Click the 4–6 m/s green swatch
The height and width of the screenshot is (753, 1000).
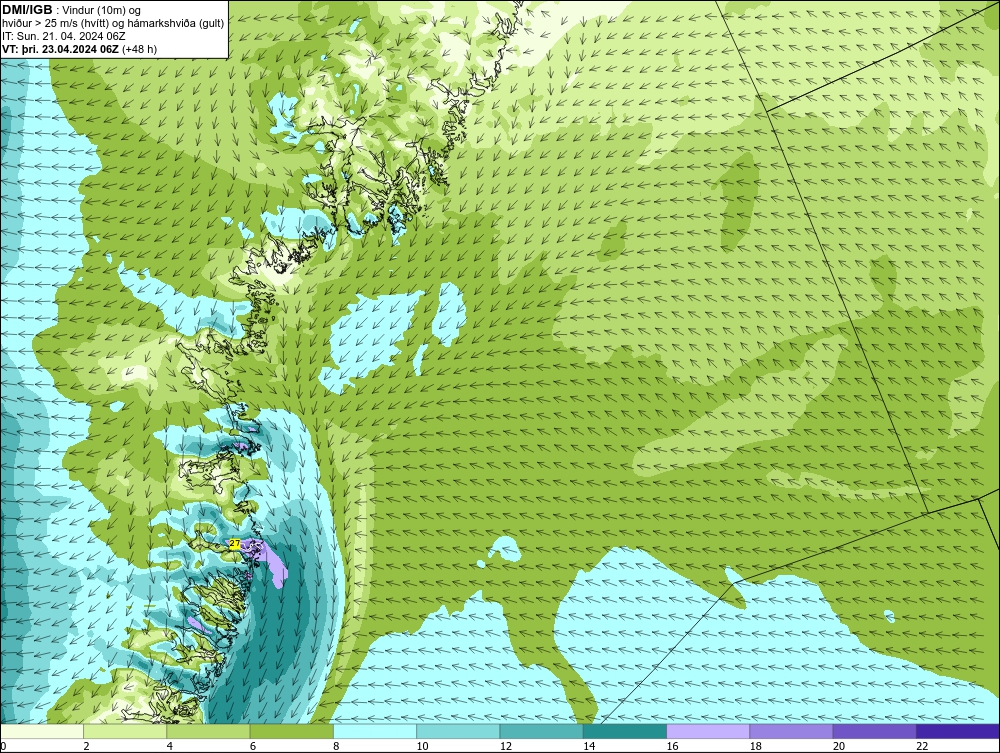tap(209, 731)
